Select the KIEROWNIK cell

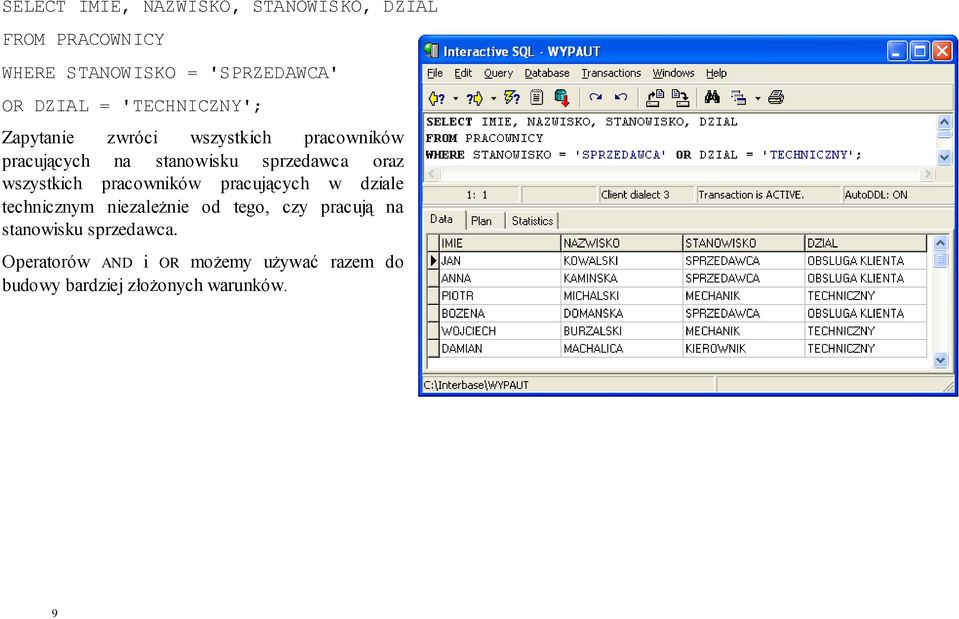click(742, 349)
